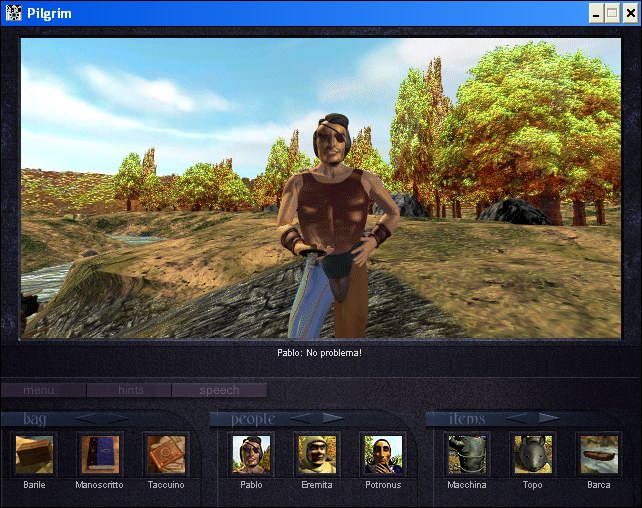
Task: Page the items list right
Action: tap(549, 418)
